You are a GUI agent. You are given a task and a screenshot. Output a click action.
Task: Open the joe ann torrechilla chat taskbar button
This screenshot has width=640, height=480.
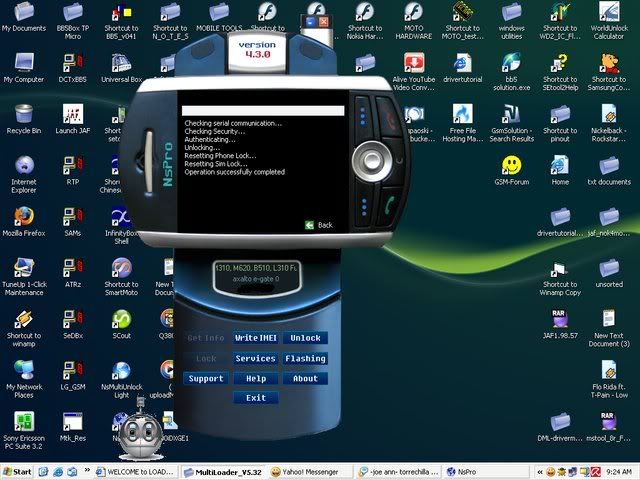click(398, 472)
